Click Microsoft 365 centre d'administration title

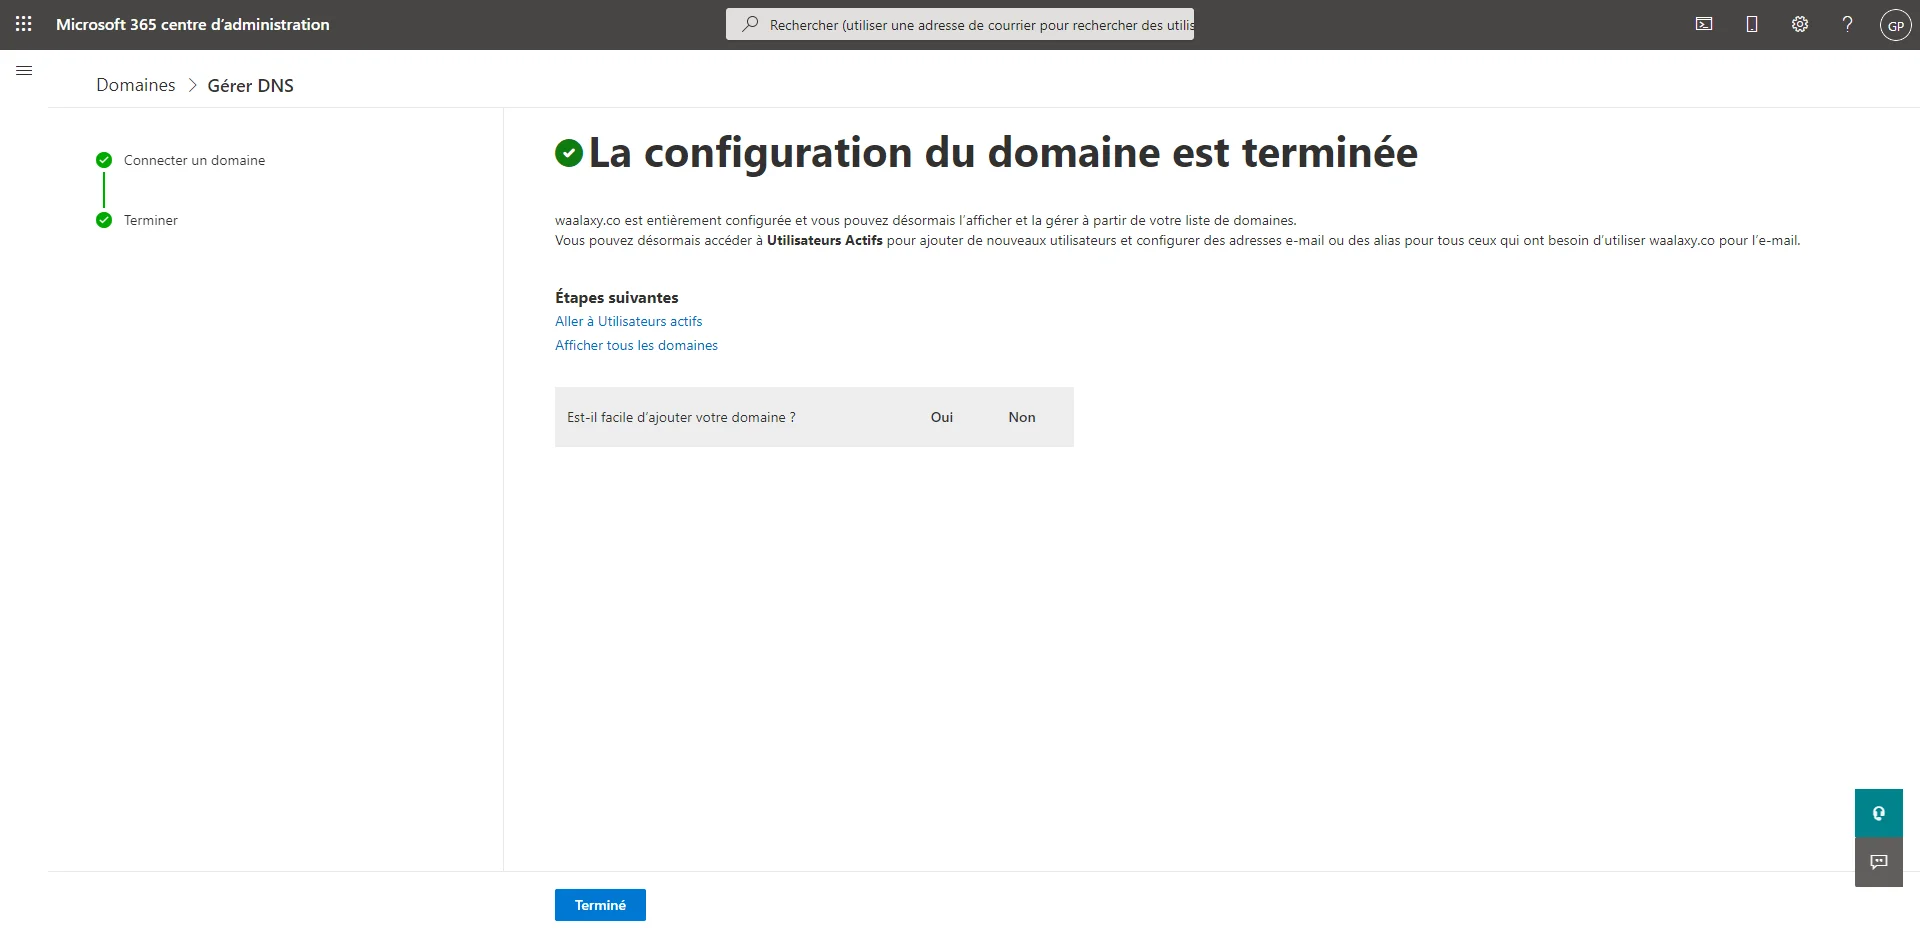tap(193, 24)
